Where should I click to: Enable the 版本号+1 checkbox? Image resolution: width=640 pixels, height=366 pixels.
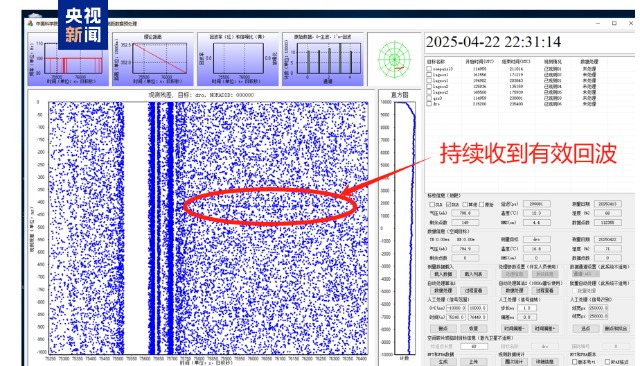click(x=575, y=362)
